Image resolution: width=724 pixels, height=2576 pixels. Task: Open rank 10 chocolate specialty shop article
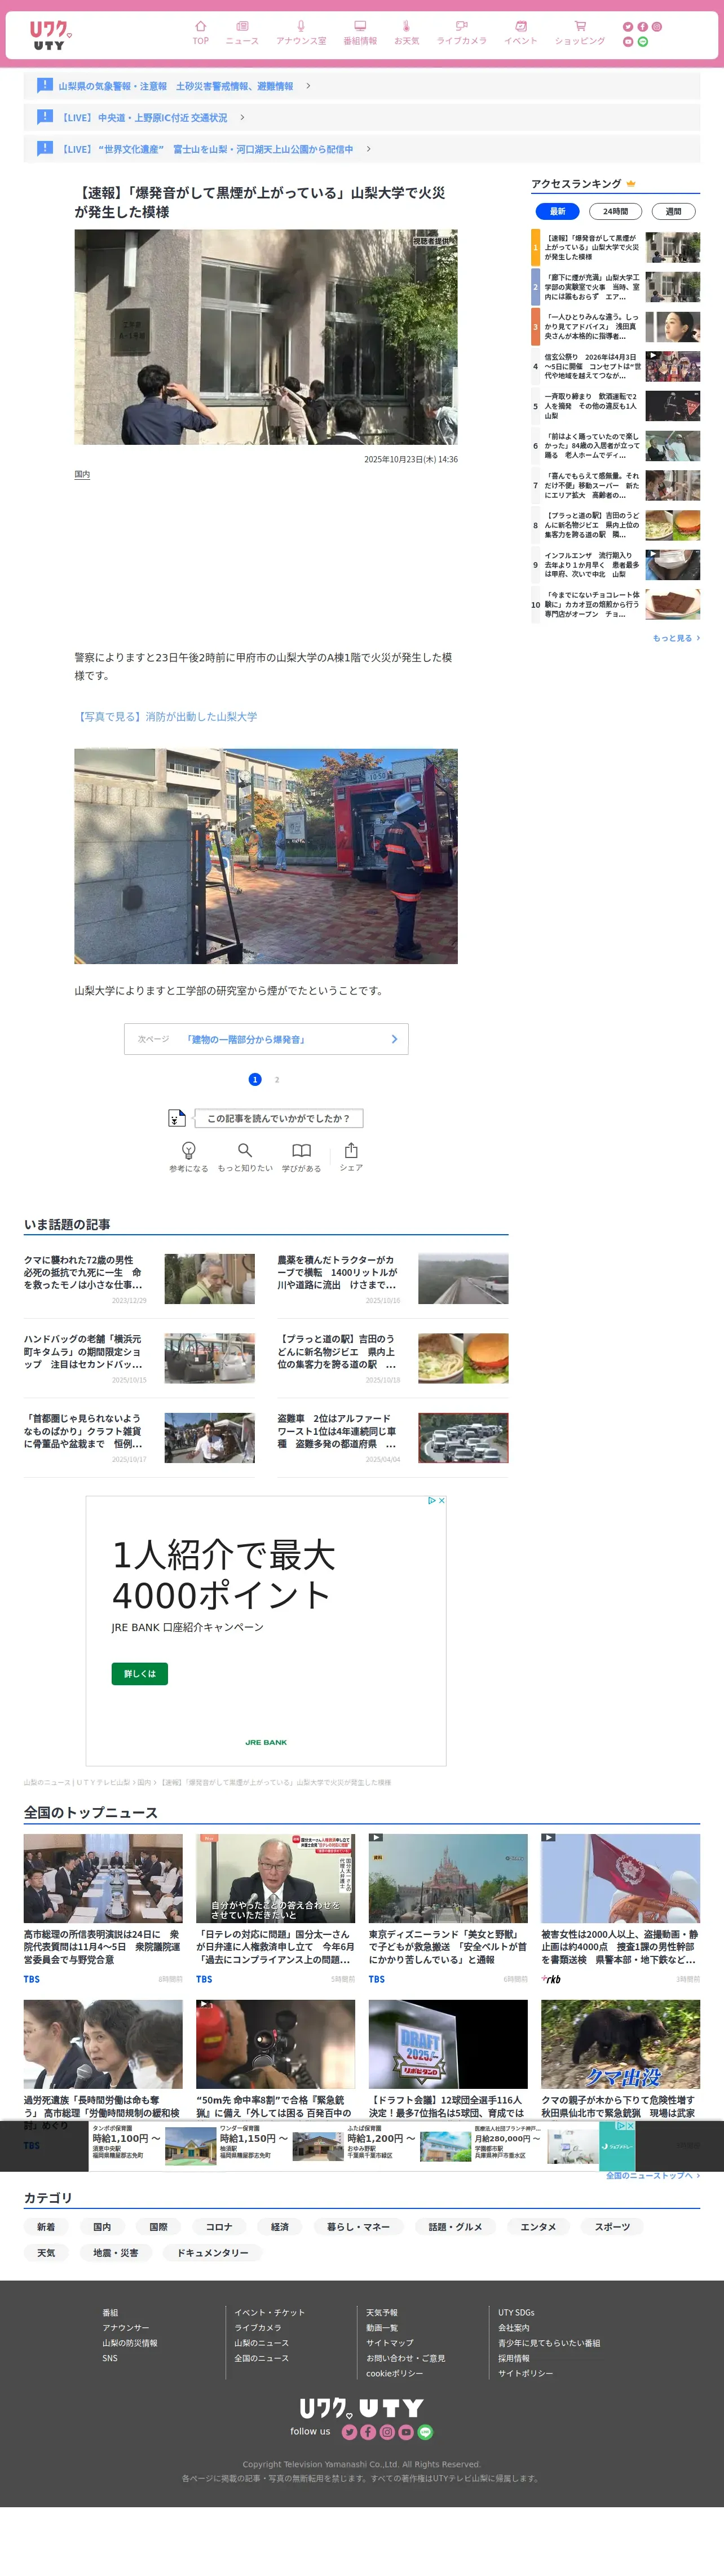click(x=616, y=605)
